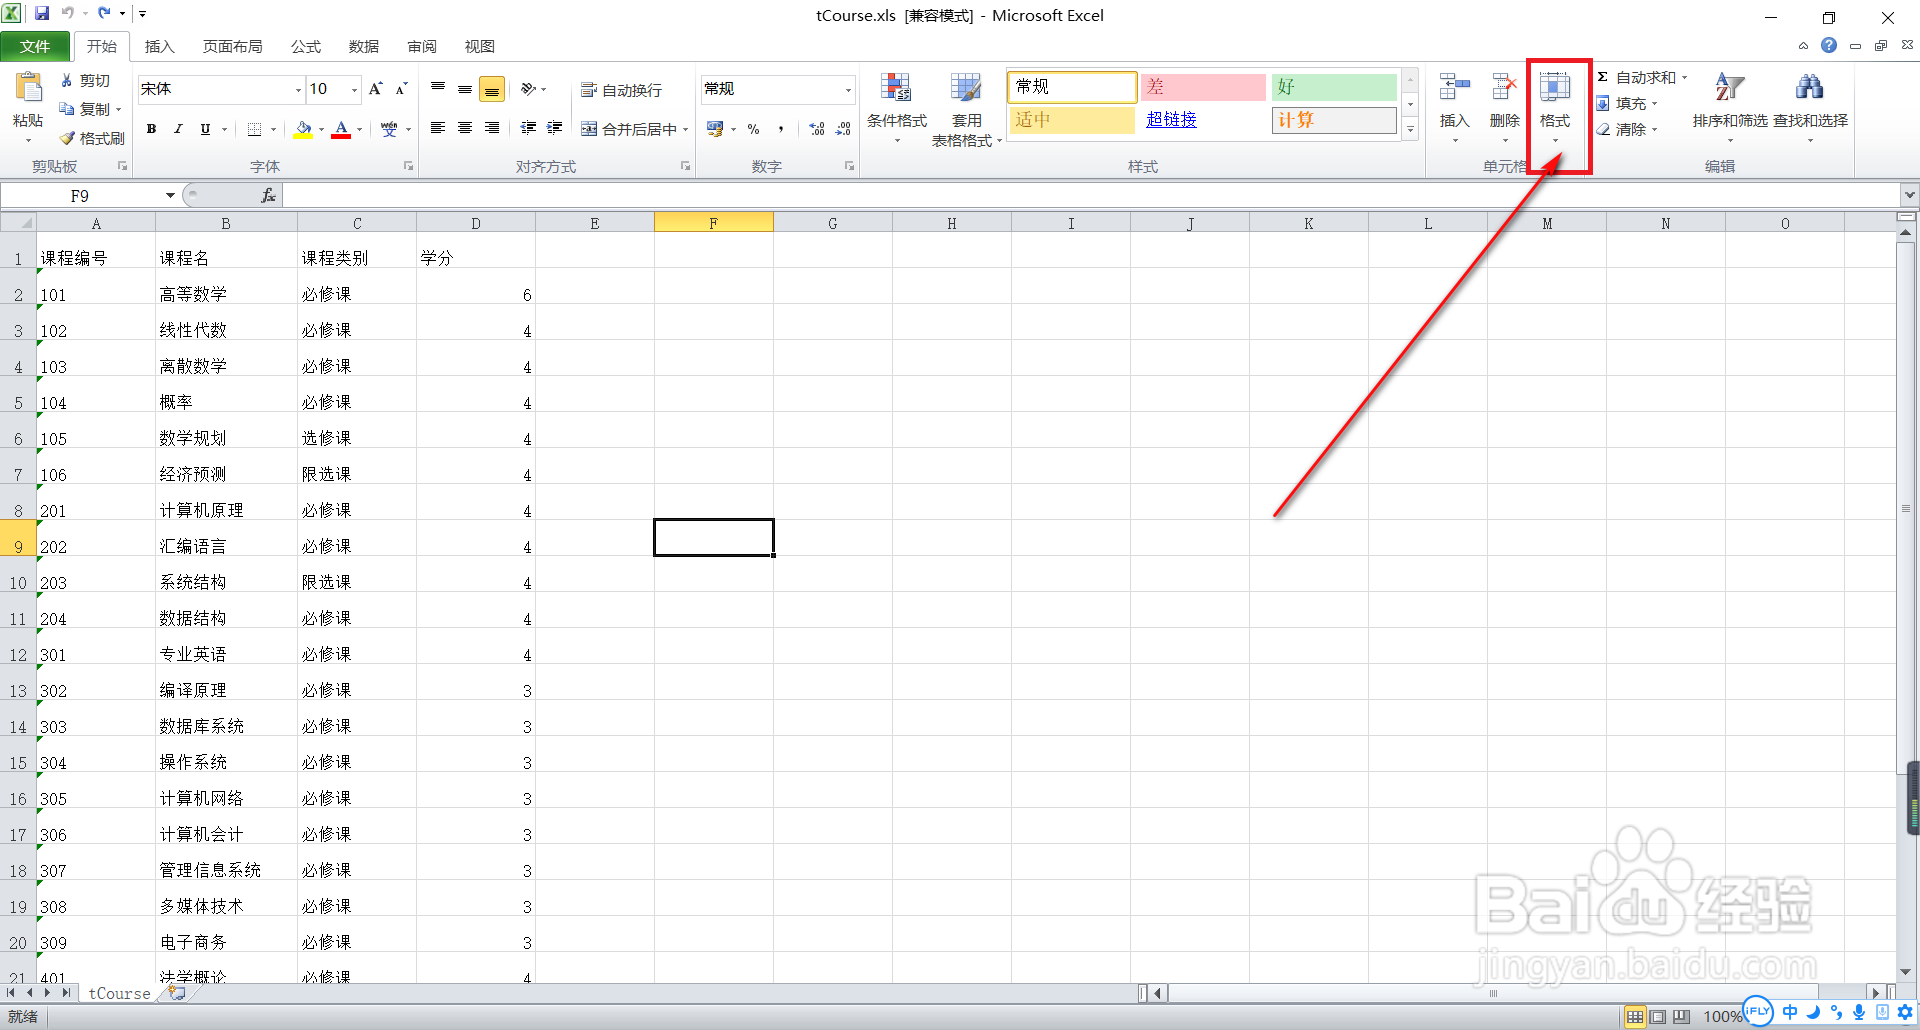The width and height of the screenshot is (1920, 1030).
Task: Select the Format Painter (格式刷) tool
Action: [x=92, y=138]
